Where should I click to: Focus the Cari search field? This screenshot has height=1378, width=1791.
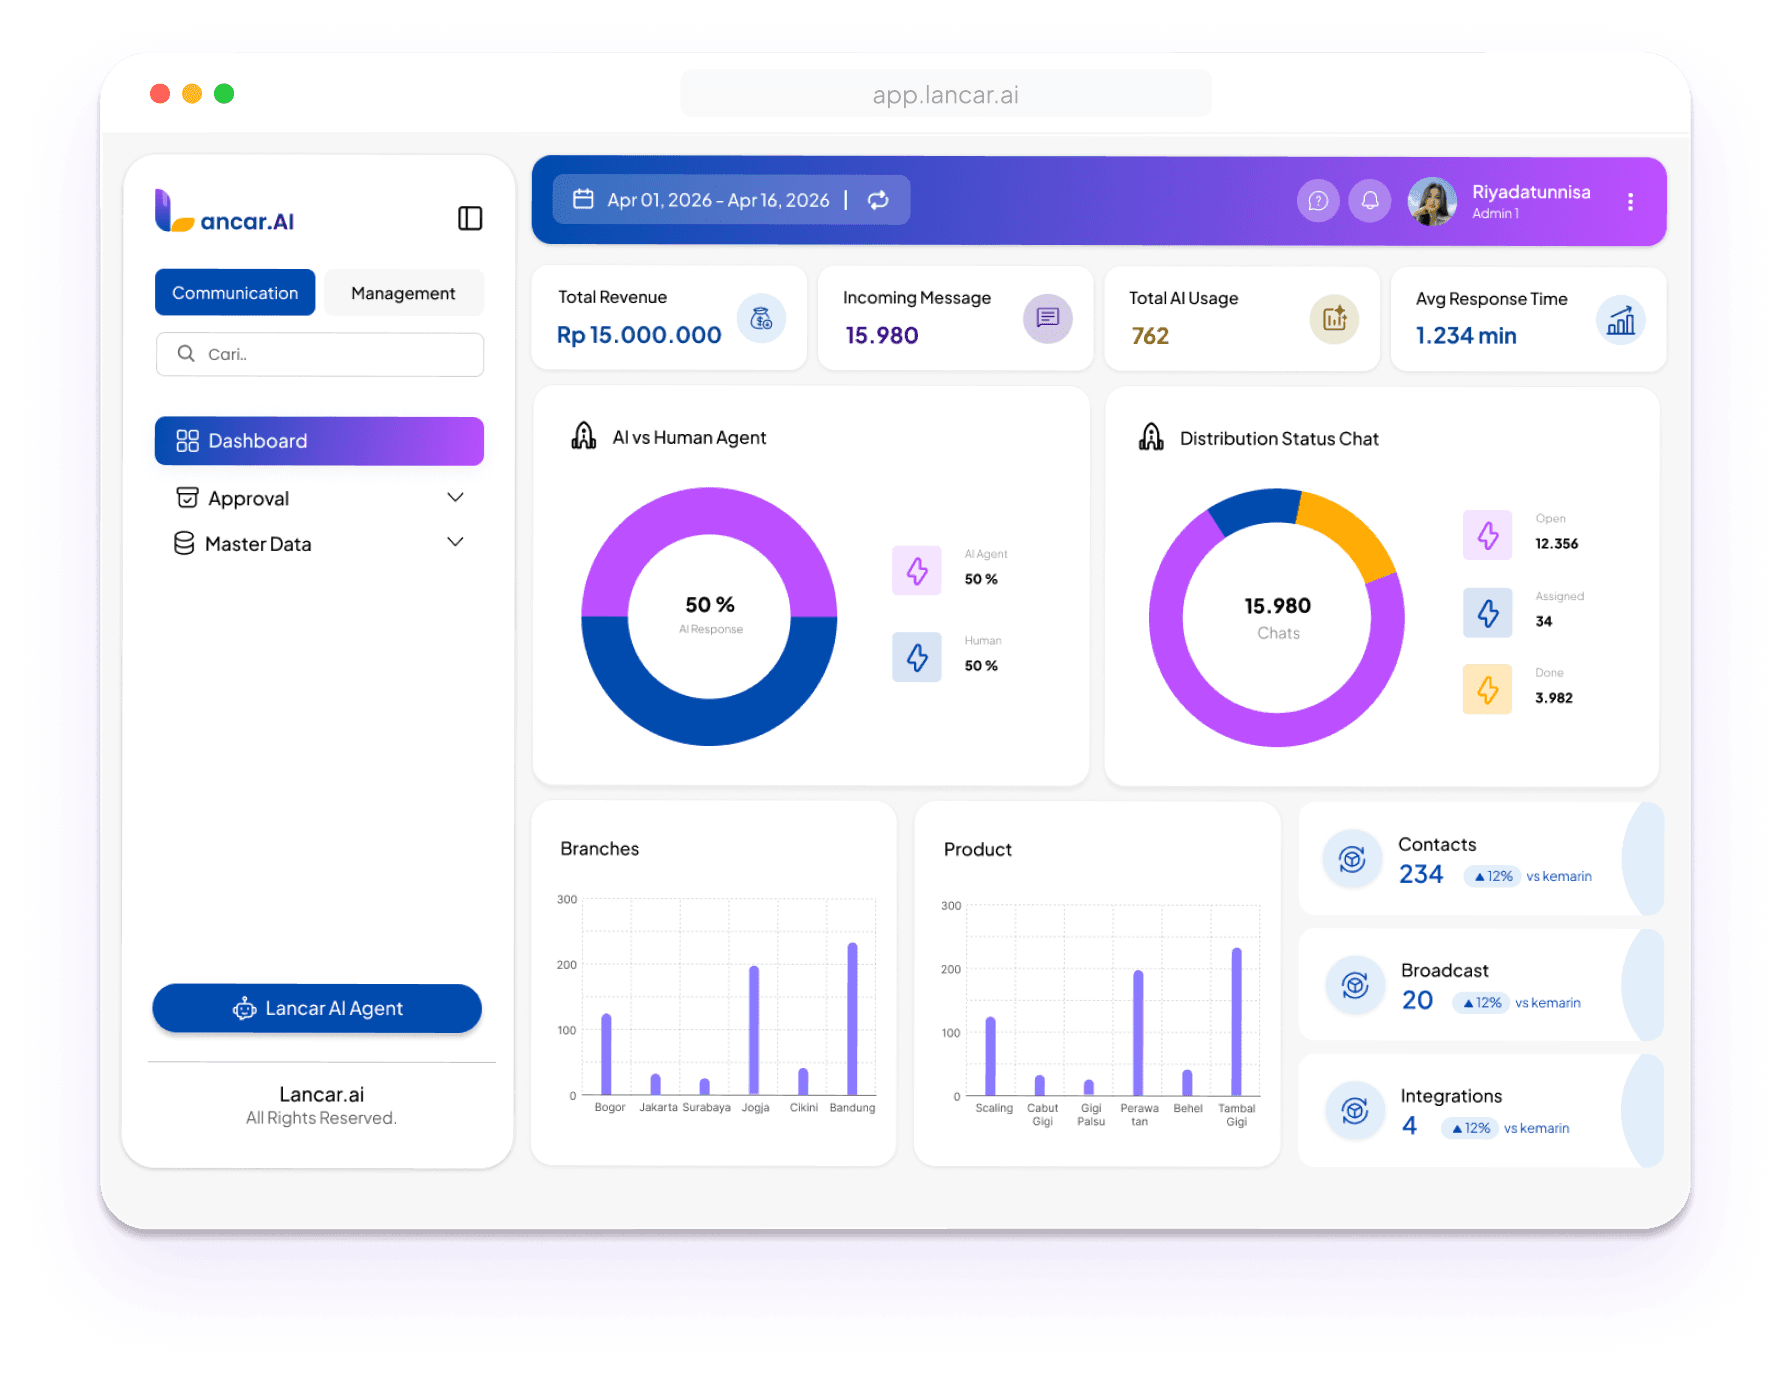[x=320, y=354]
